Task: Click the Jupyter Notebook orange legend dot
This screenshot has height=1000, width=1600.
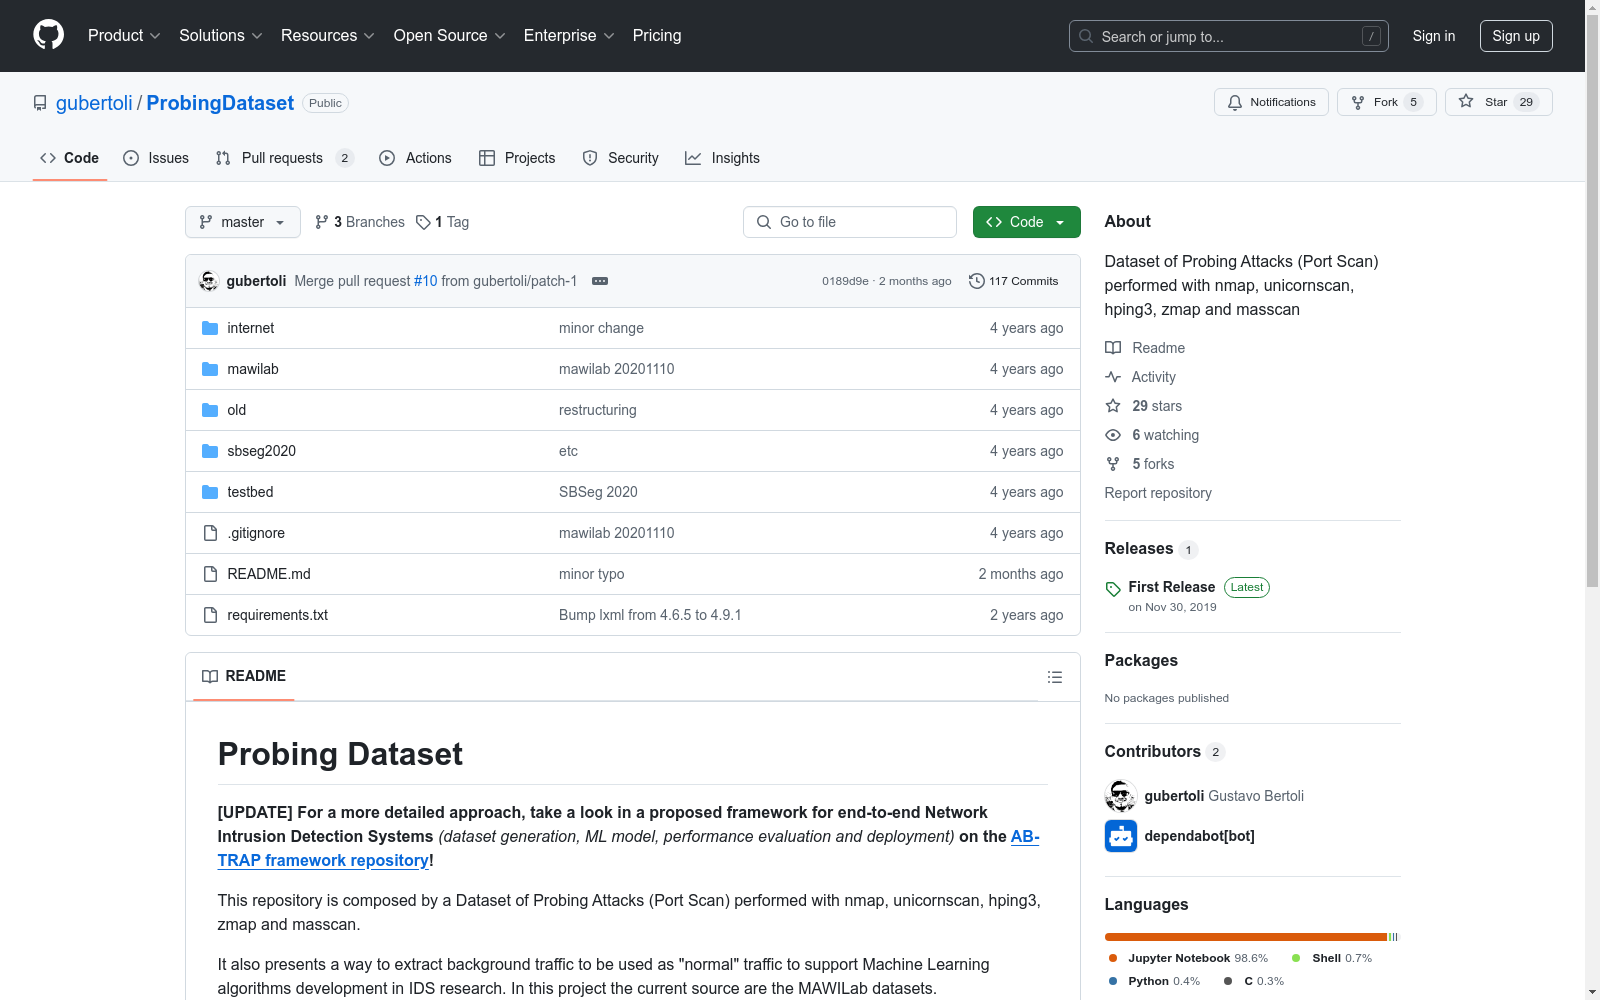Action: tap(1113, 958)
